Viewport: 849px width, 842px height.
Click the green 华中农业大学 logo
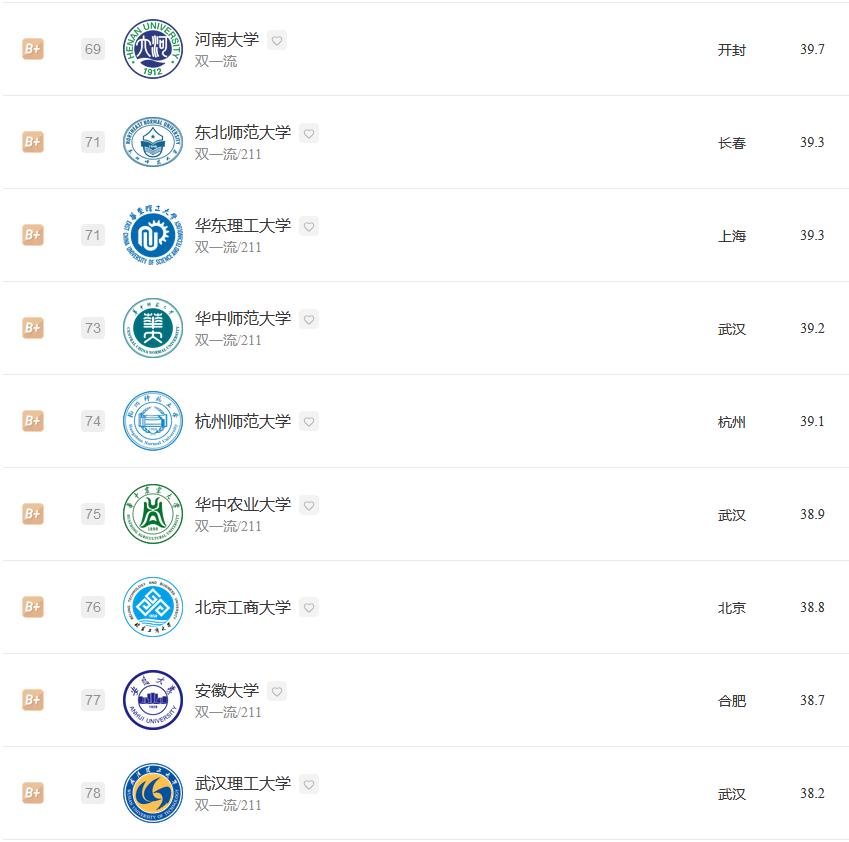tap(151, 514)
